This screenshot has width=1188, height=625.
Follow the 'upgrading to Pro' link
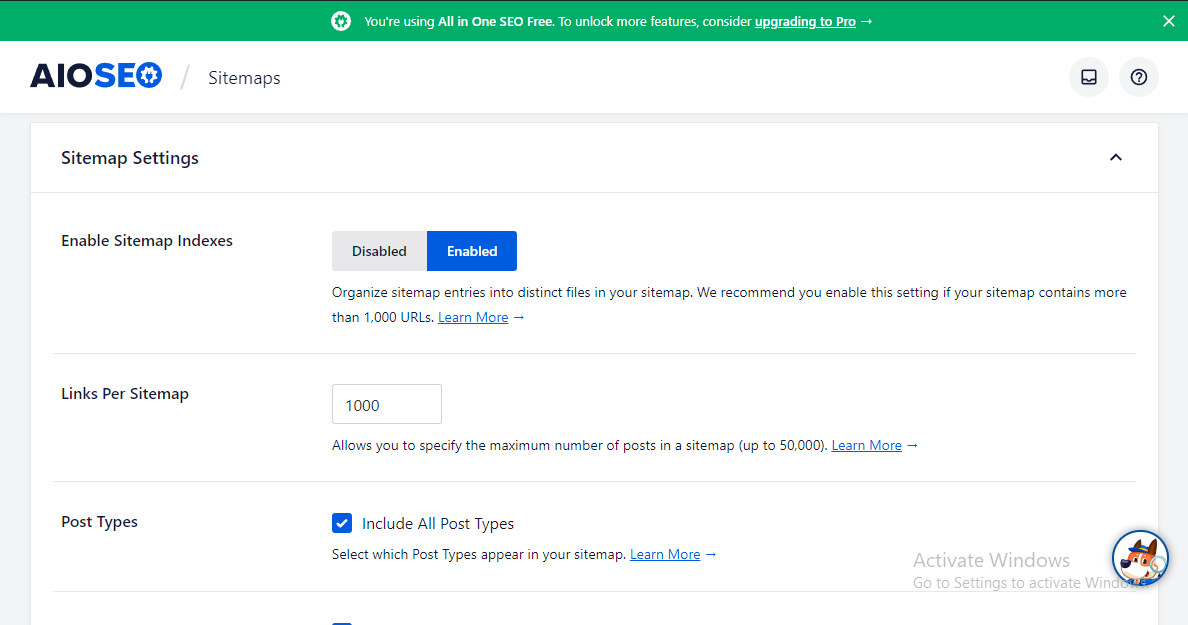click(805, 21)
